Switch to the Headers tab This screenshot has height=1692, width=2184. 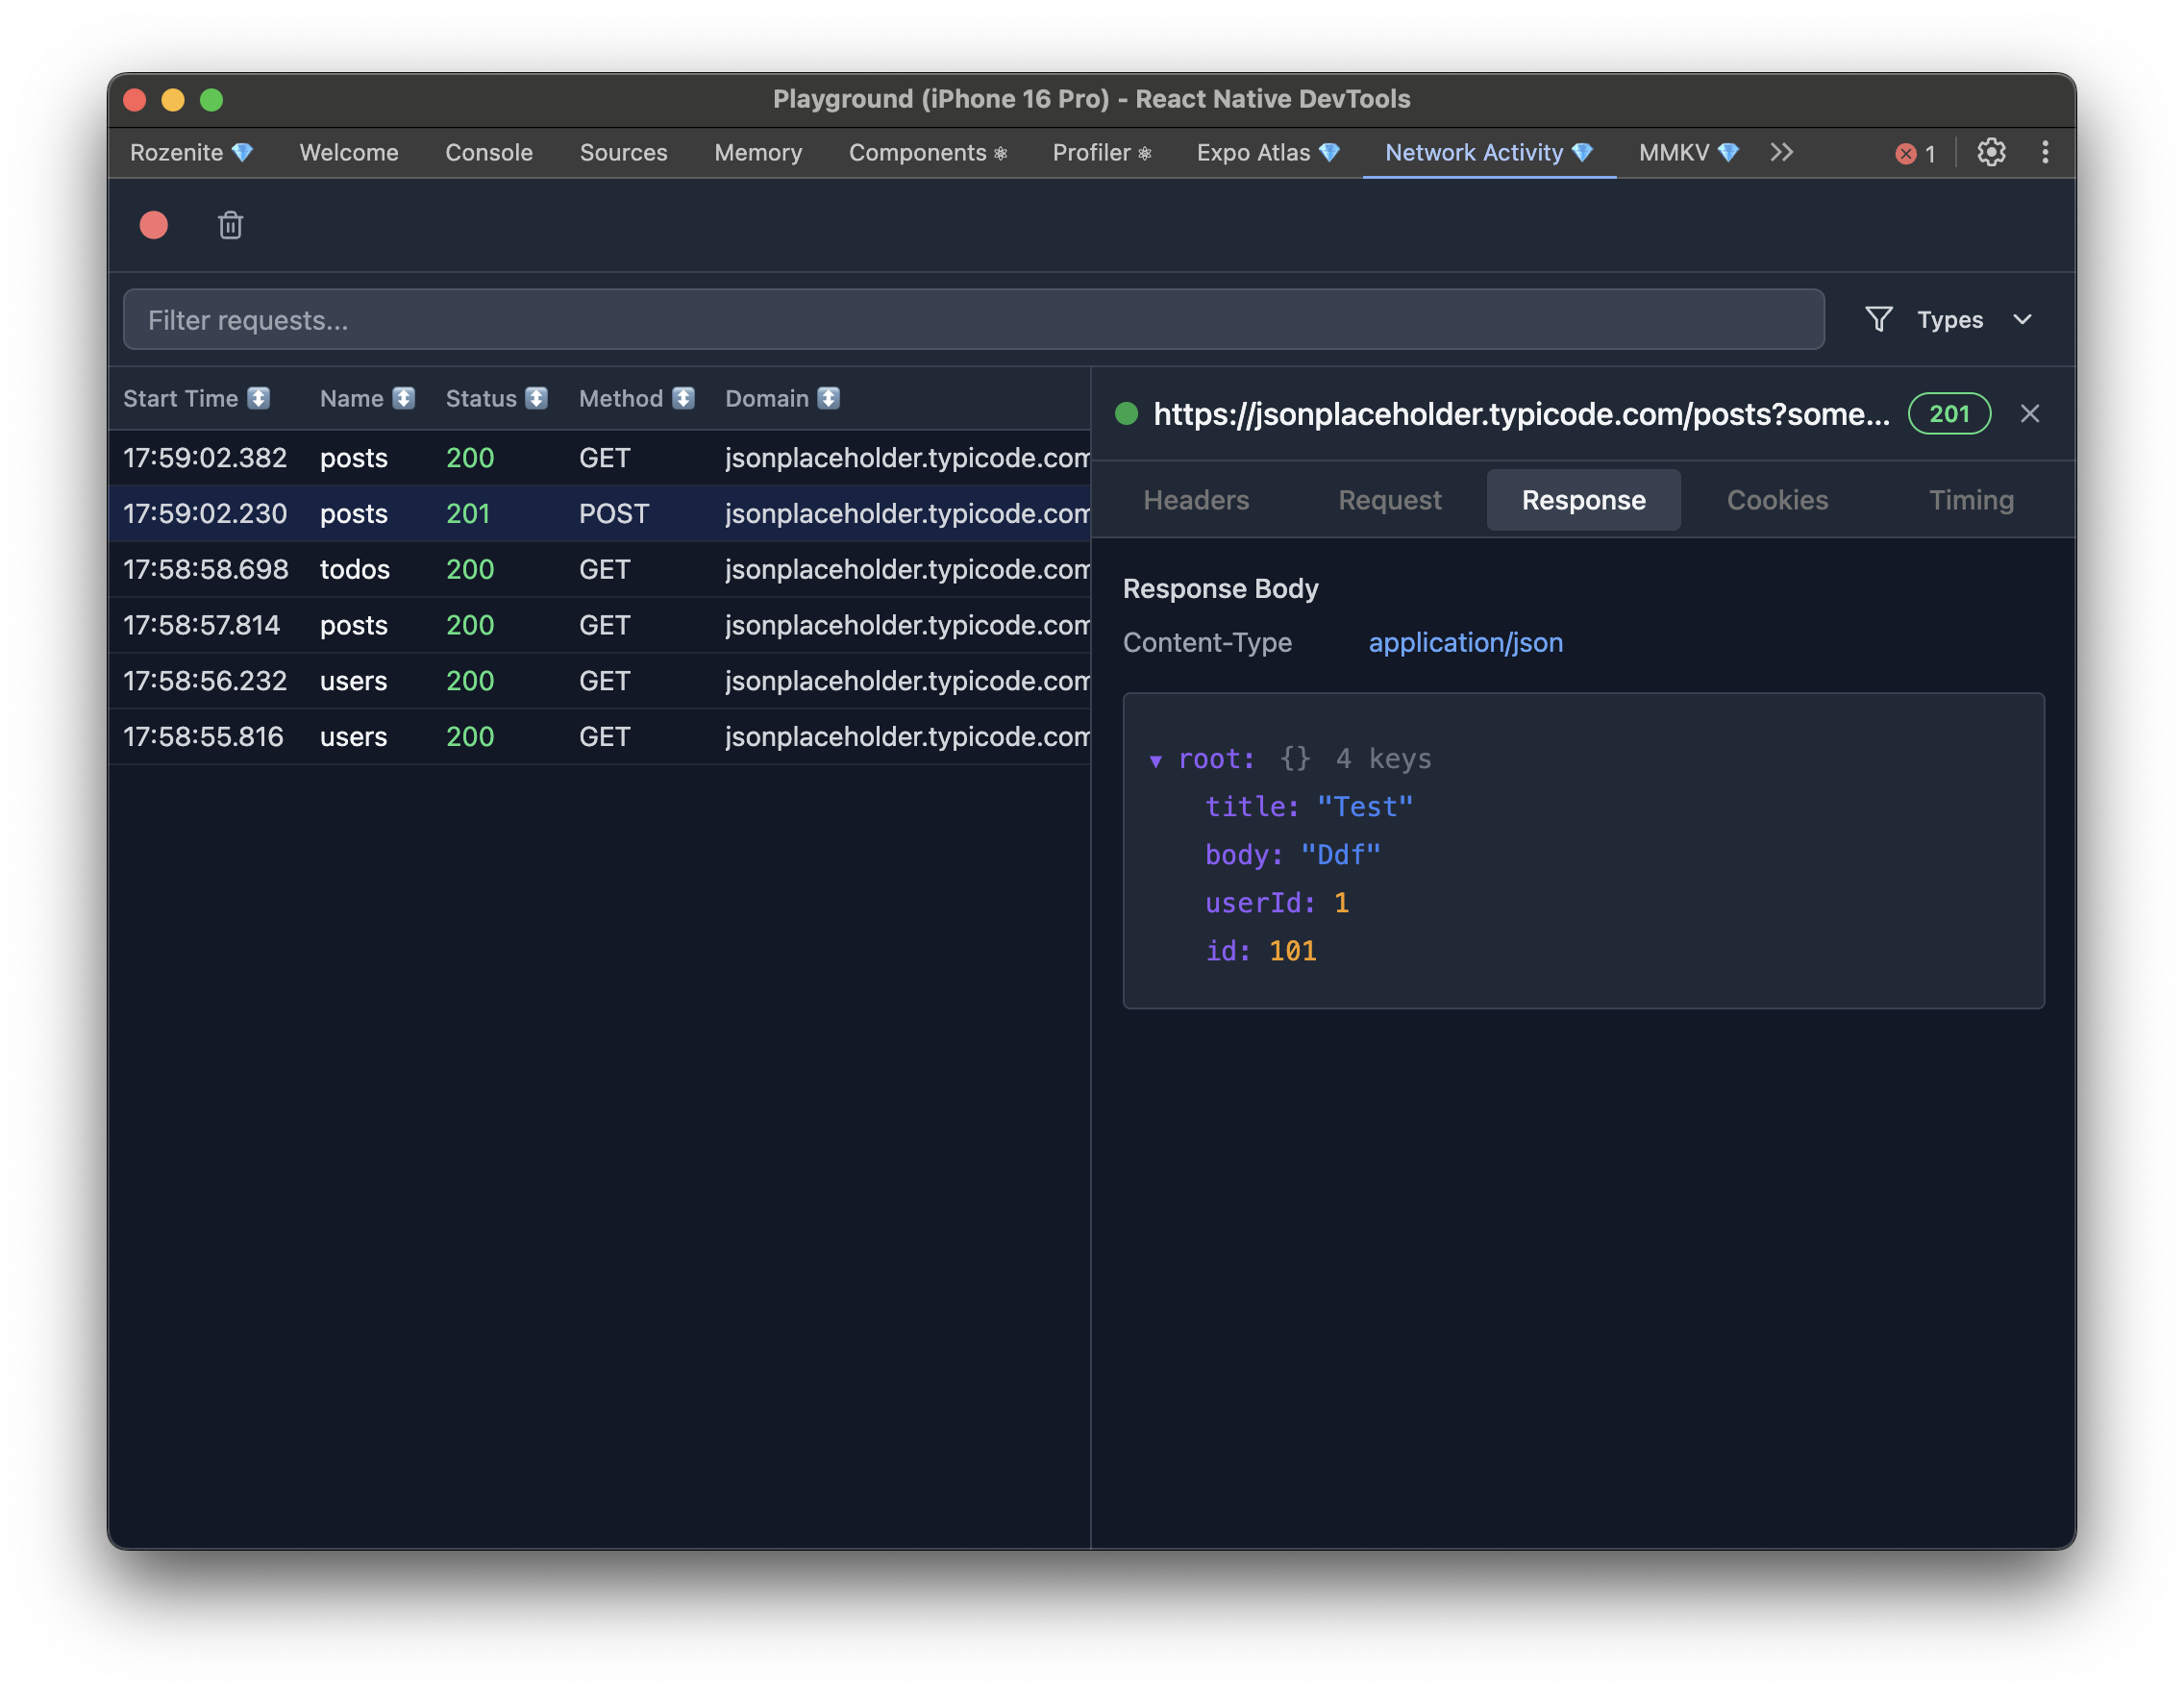[x=1196, y=500]
